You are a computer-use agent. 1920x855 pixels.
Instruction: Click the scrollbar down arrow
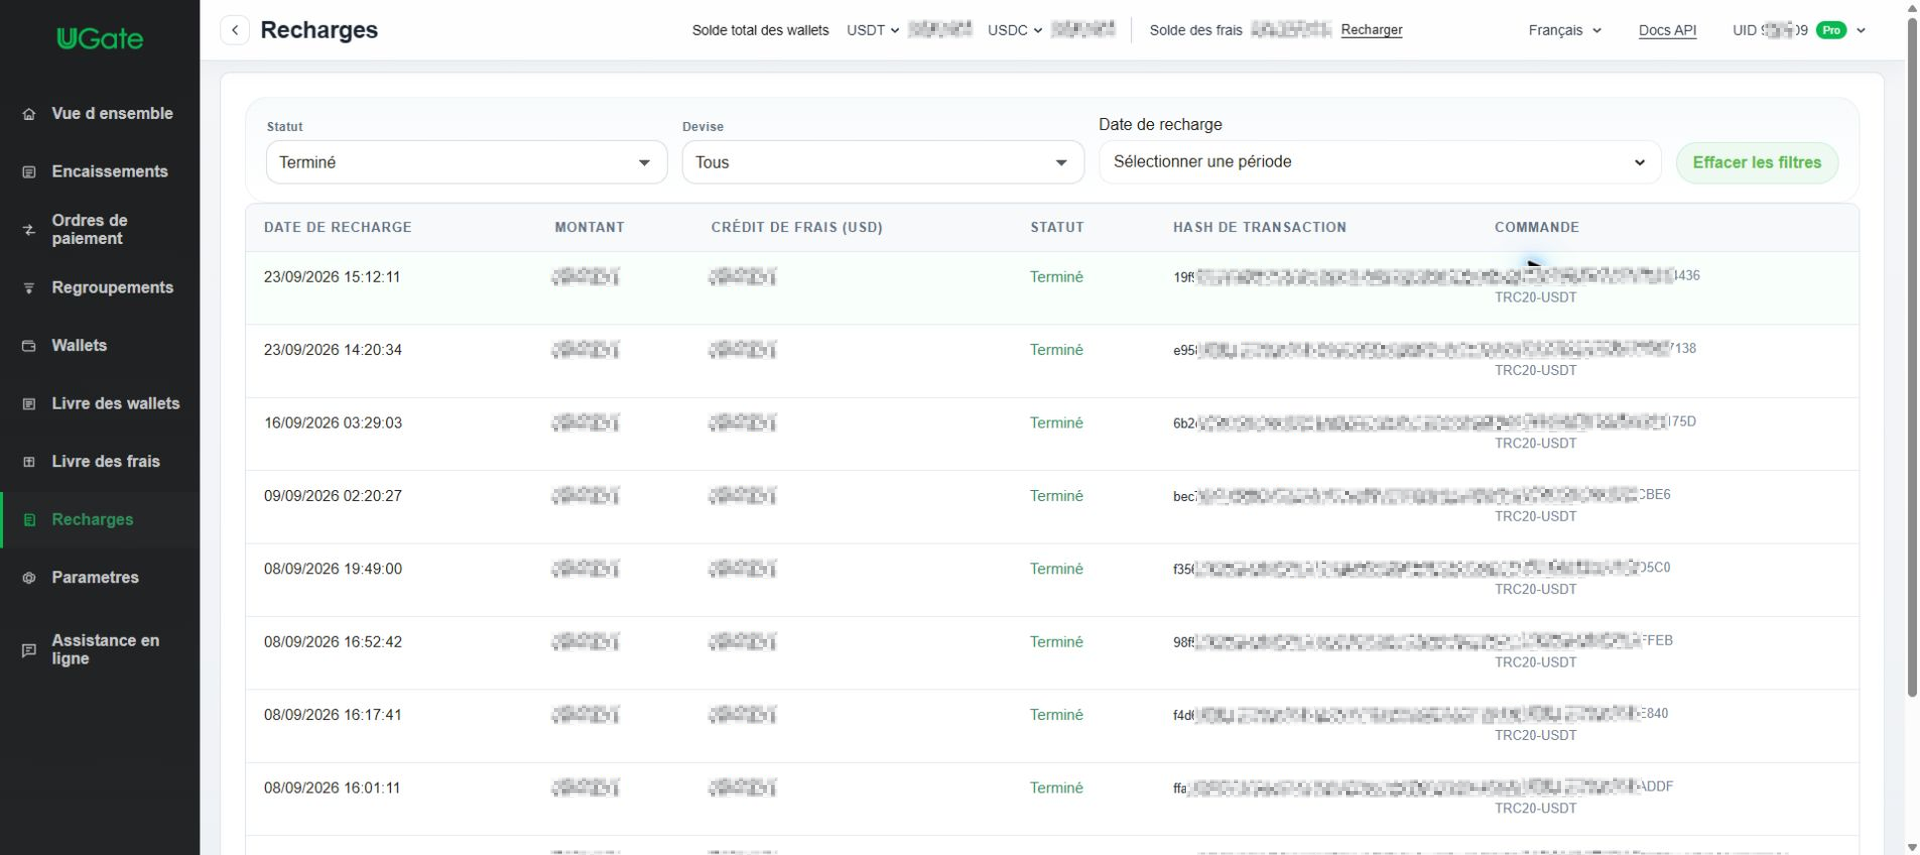[1912, 847]
